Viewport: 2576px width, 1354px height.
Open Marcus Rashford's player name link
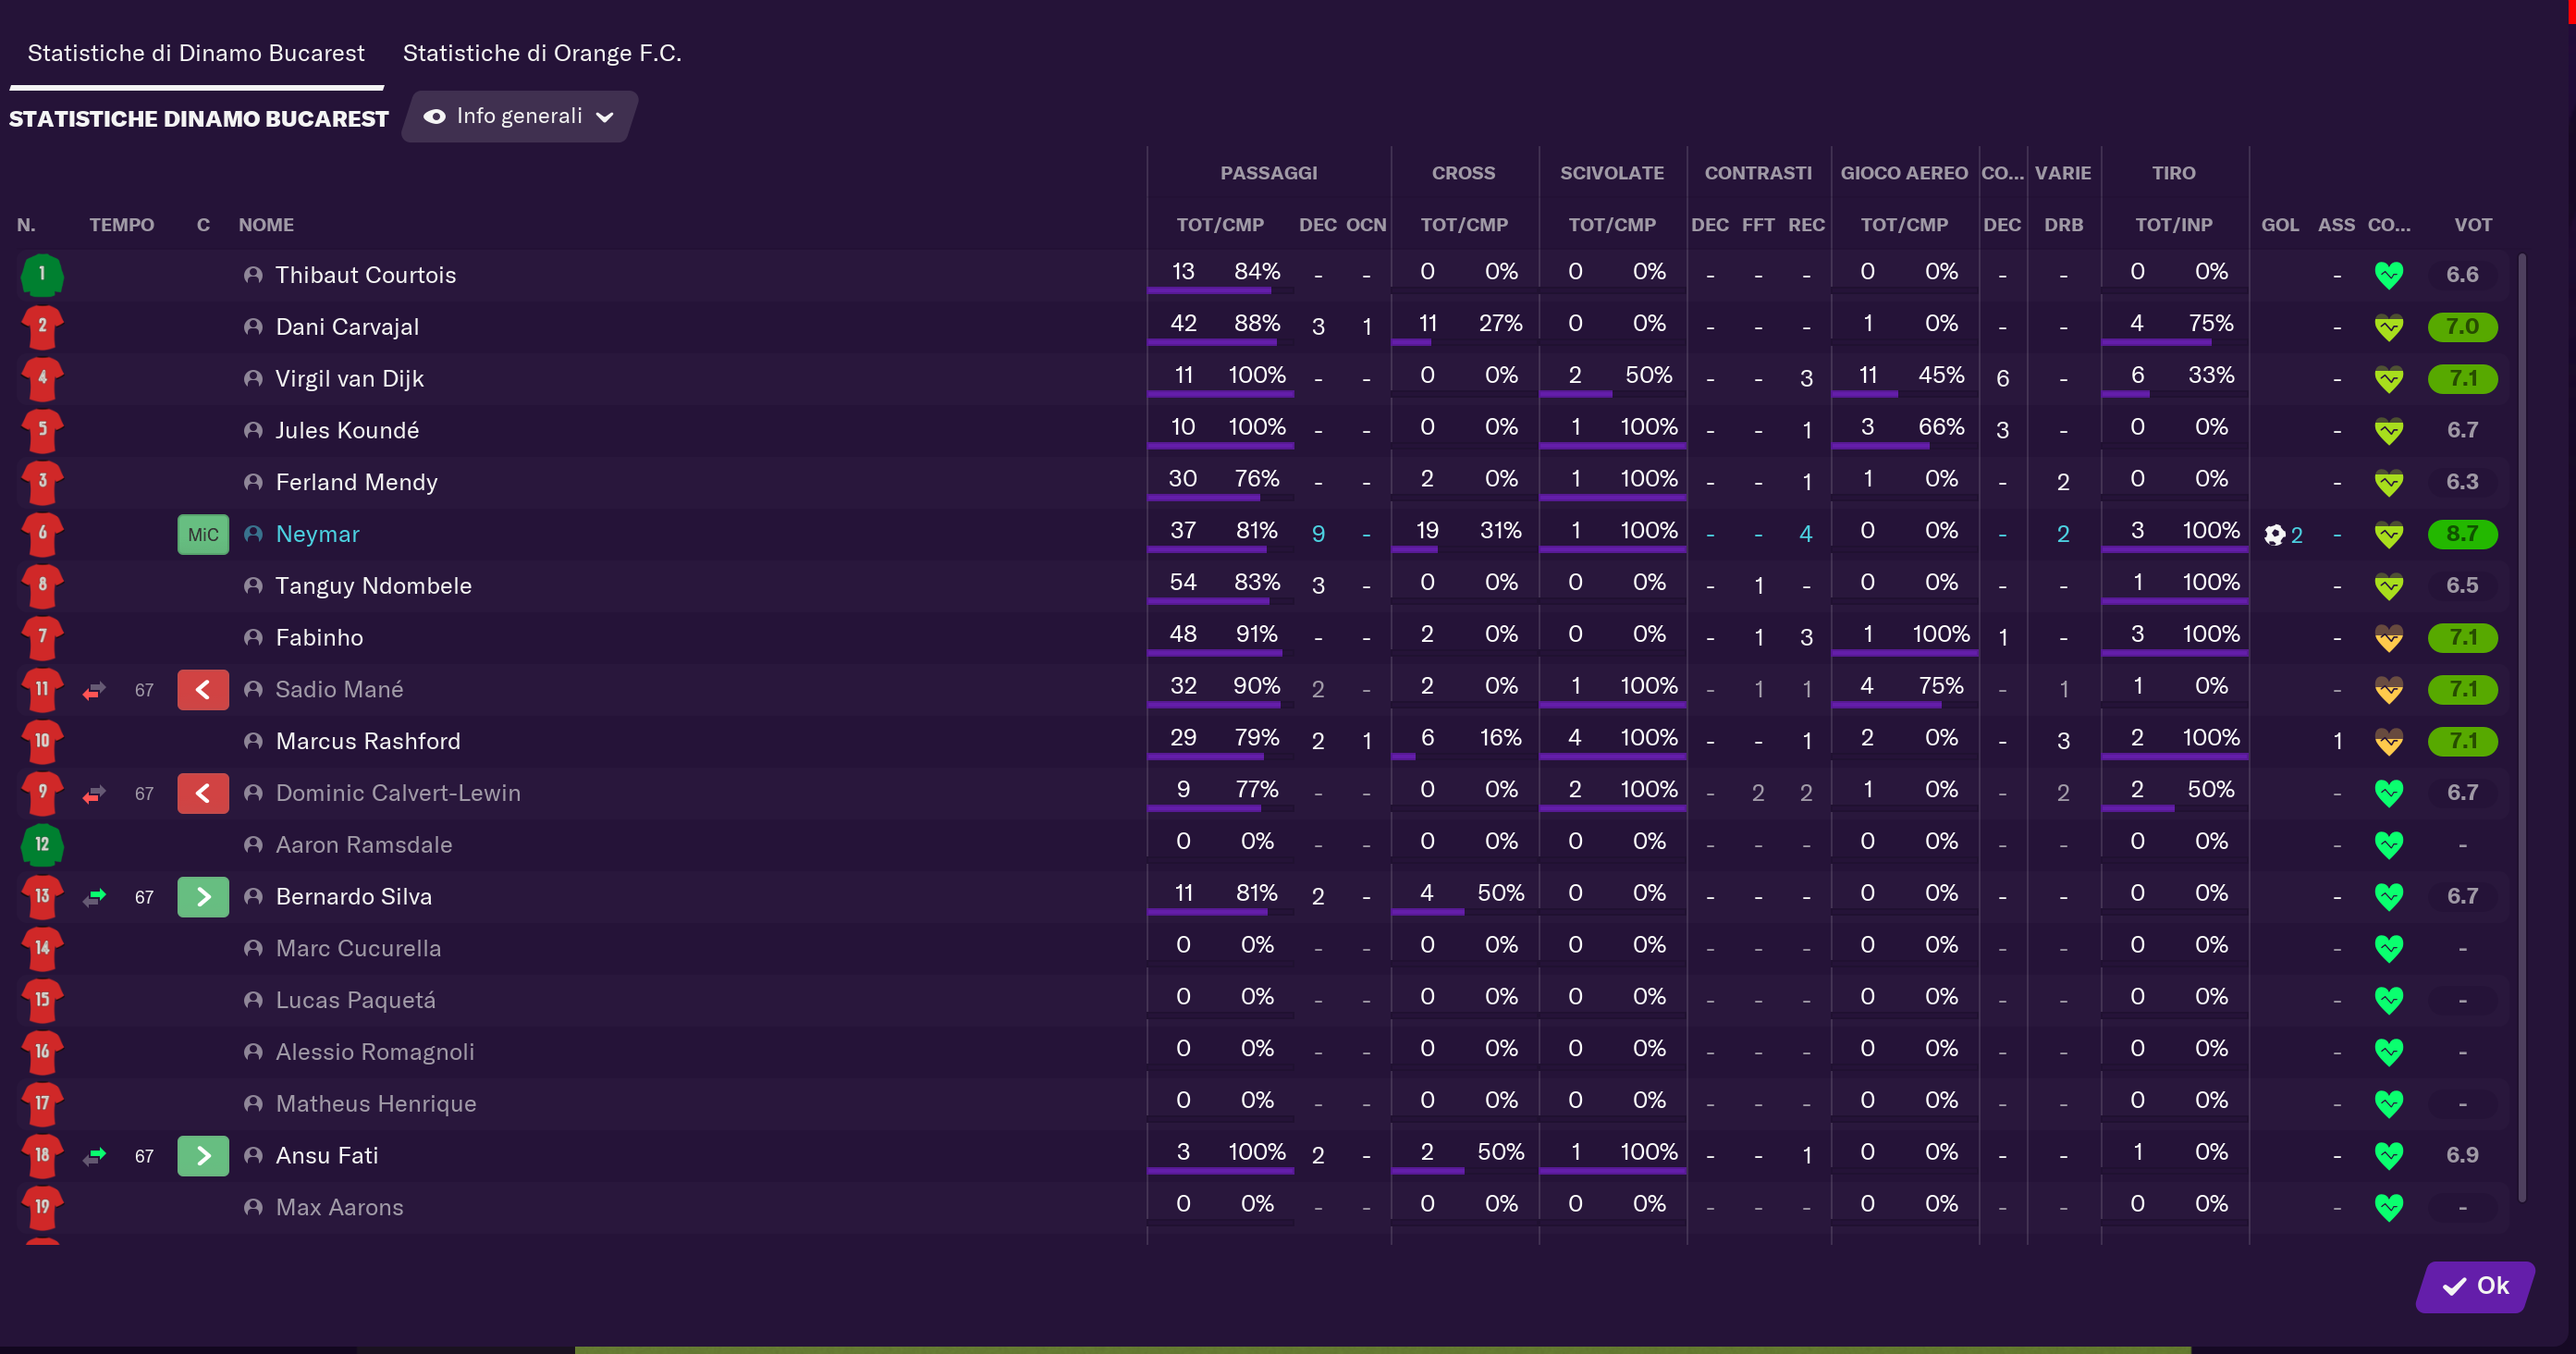(x=368, y=742)
